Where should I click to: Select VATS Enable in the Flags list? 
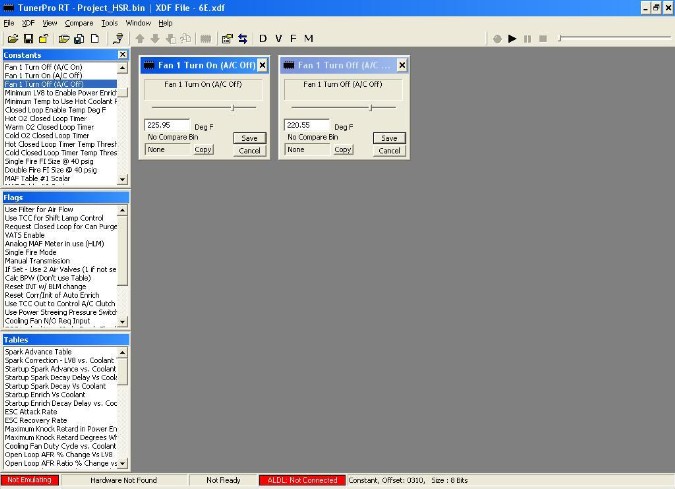(31, 235)
